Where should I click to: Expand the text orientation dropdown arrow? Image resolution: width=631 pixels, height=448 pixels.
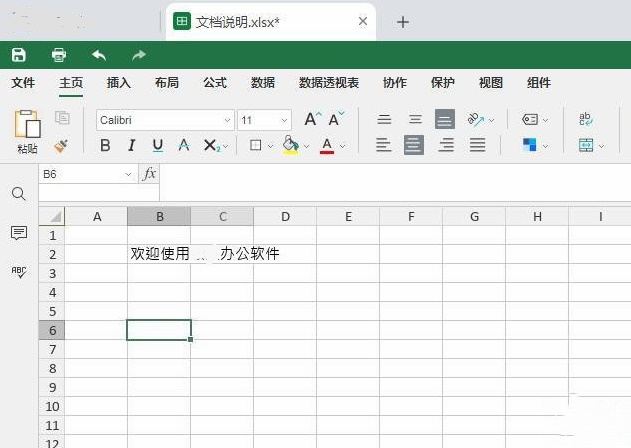coord(491,120)
